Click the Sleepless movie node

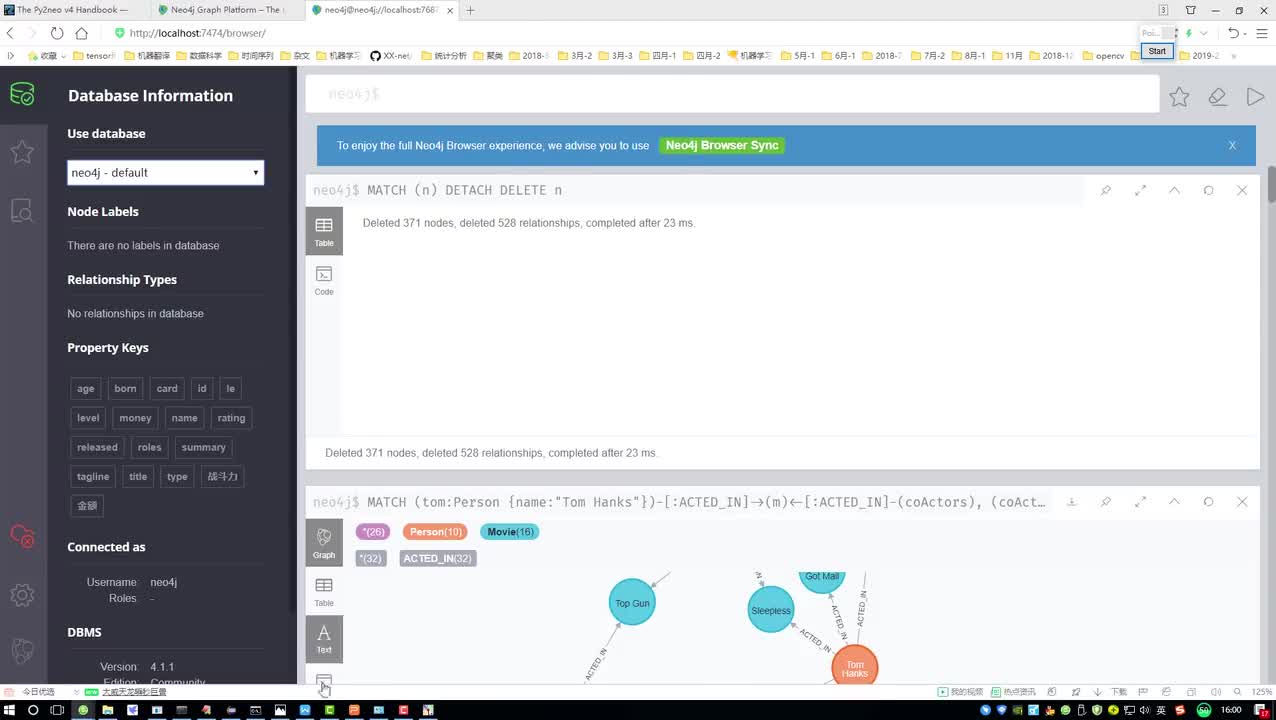(x=771, y=610)
